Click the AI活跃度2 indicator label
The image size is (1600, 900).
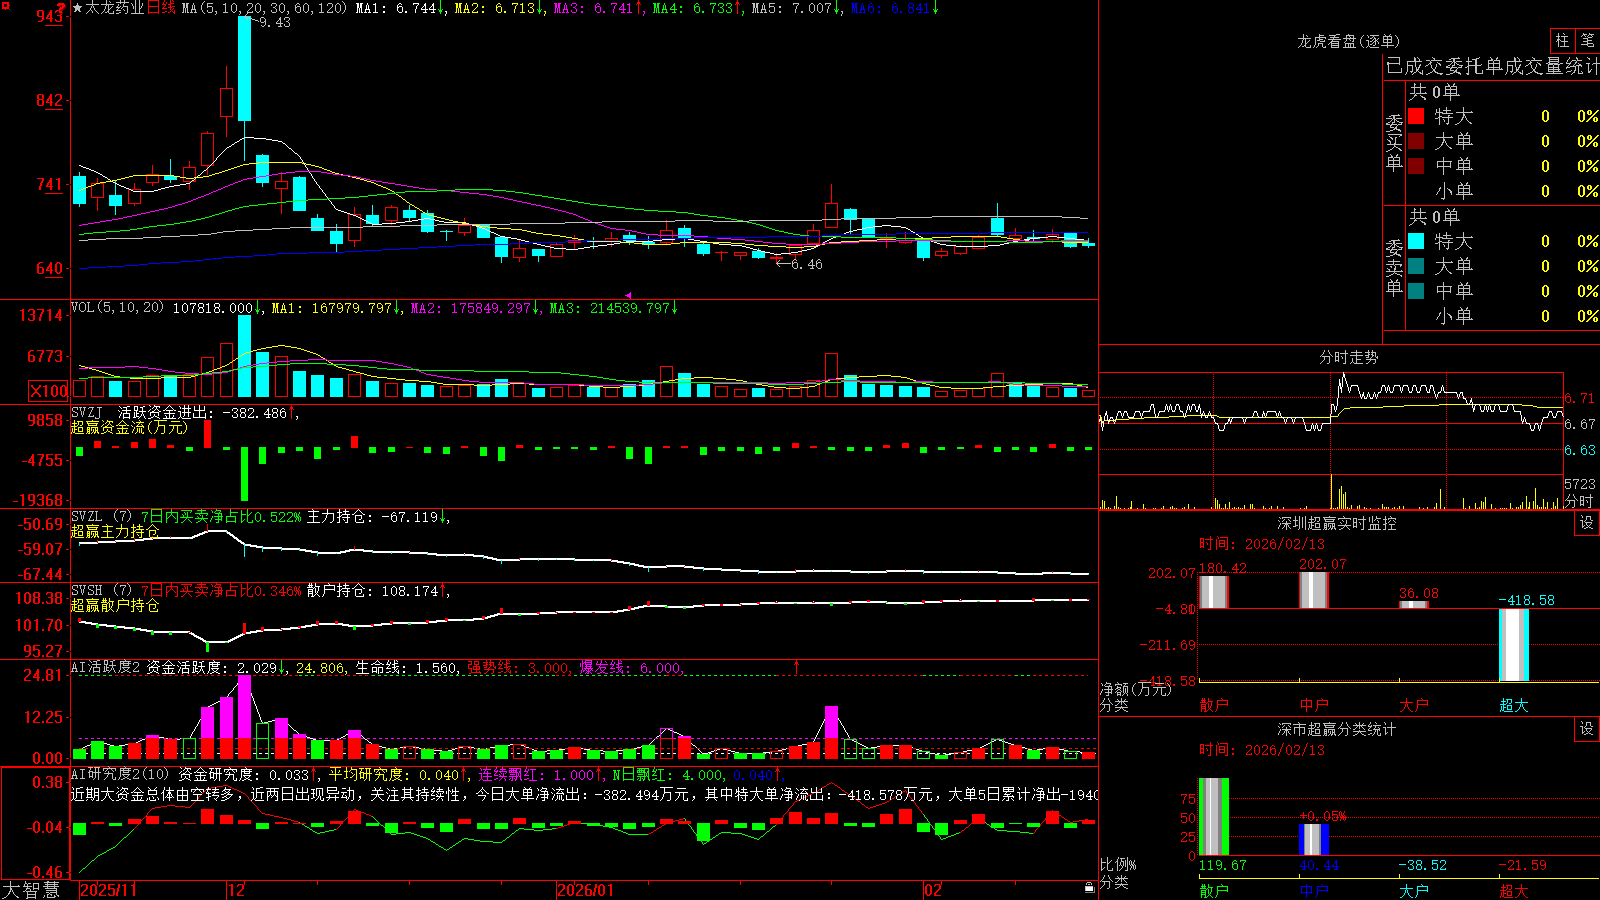(106, 667)
